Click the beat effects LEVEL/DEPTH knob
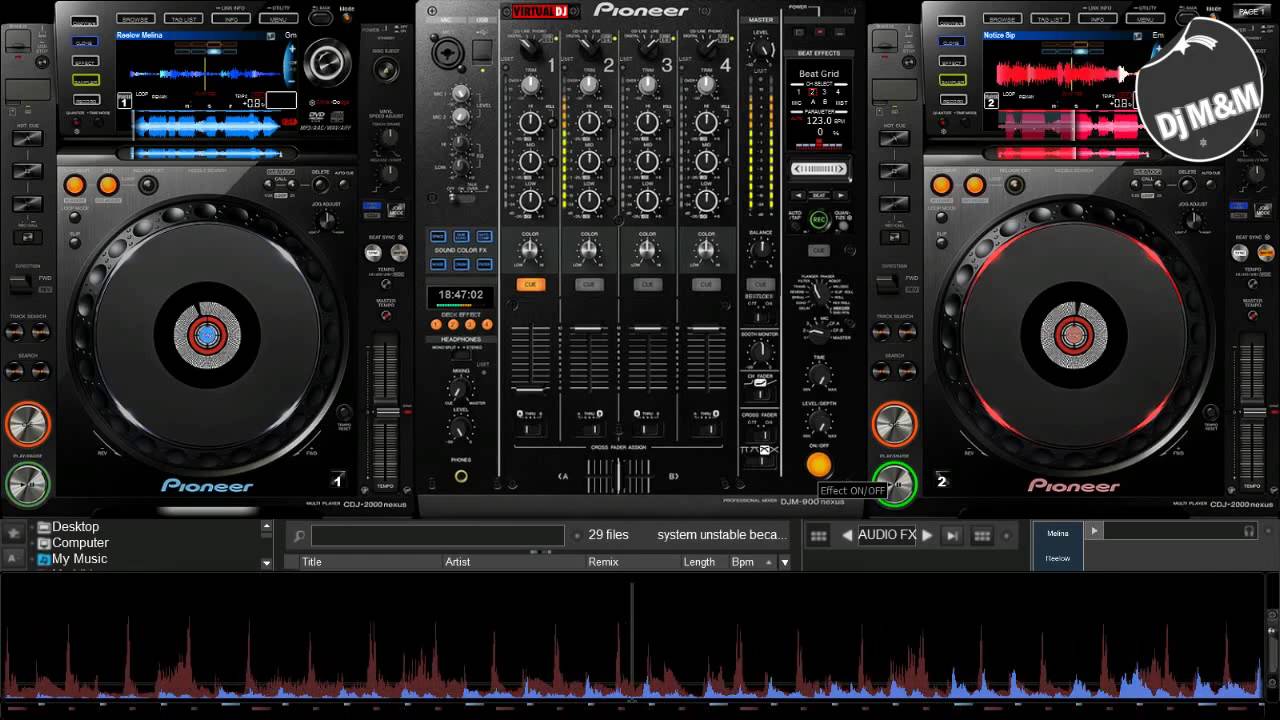The image size is (1280, 720). point(819,421)
